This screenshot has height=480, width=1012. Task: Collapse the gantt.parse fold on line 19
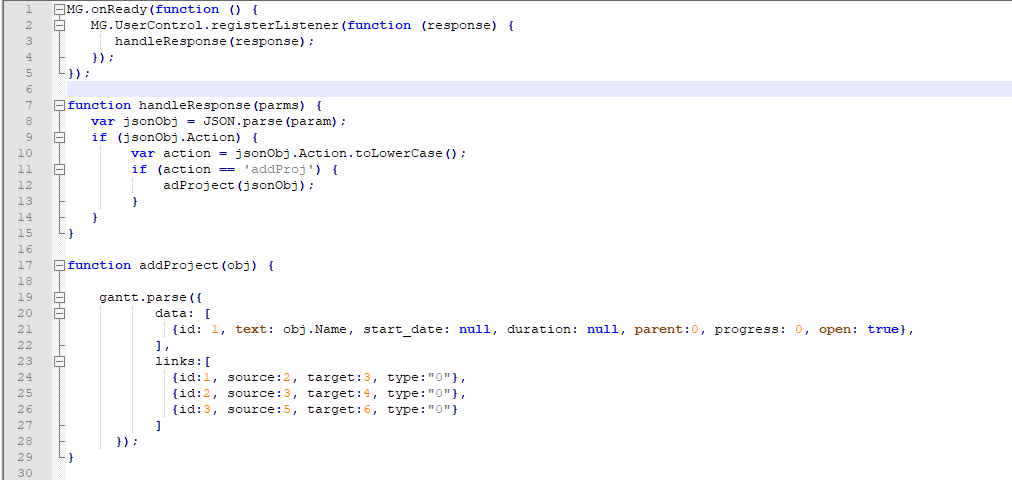tap(59, 297)
